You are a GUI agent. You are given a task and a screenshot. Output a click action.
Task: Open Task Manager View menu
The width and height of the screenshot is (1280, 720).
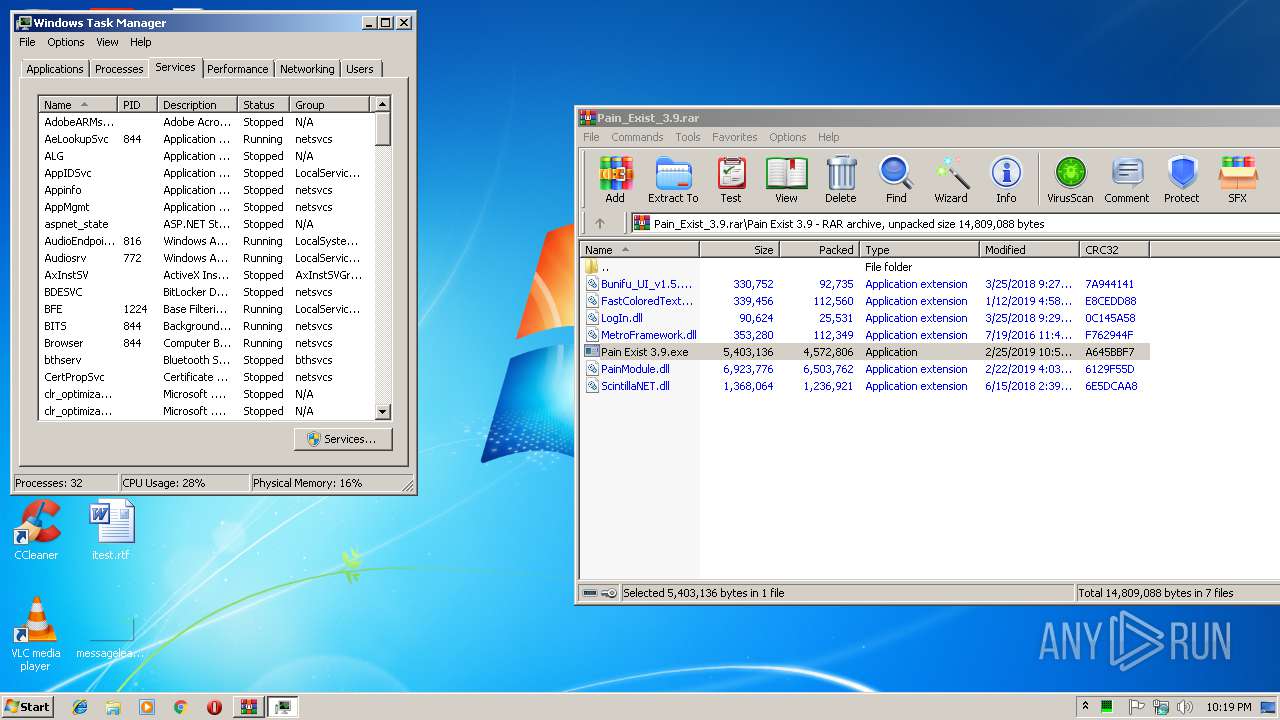(107, 42)
